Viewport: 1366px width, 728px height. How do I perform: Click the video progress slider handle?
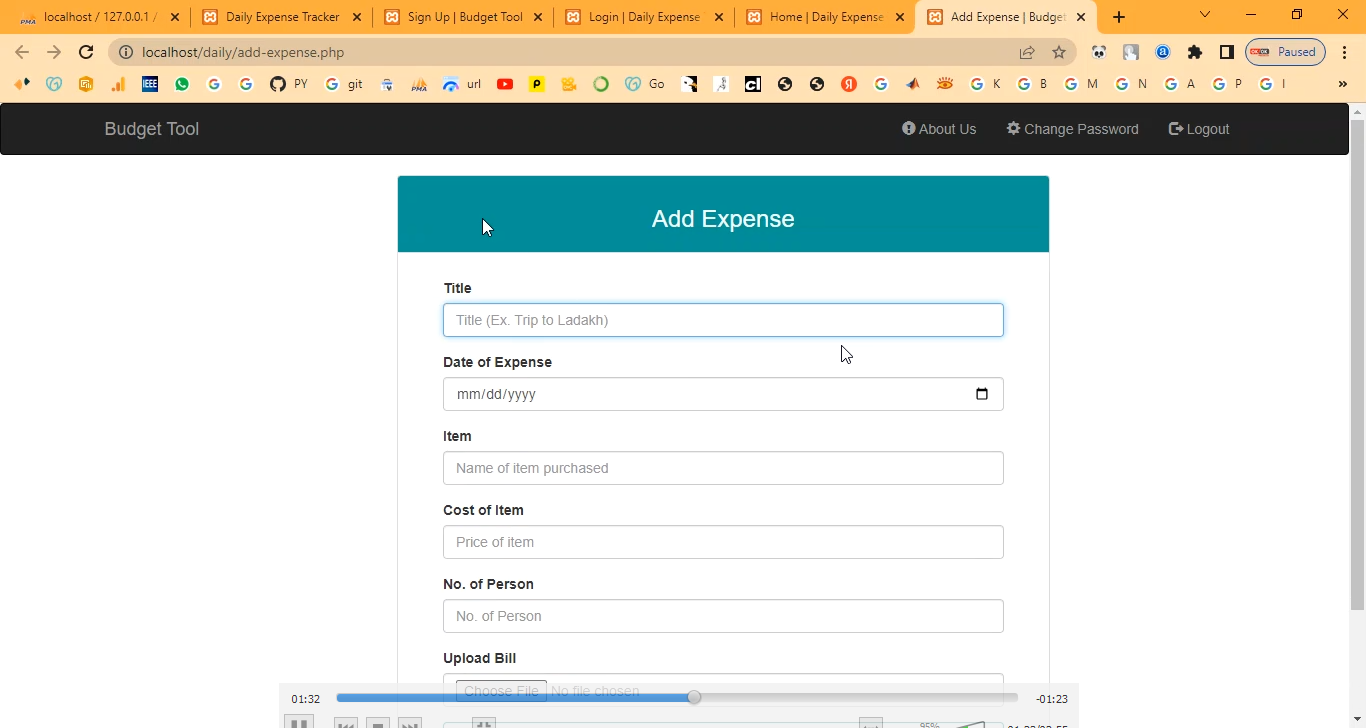(694, 697)
